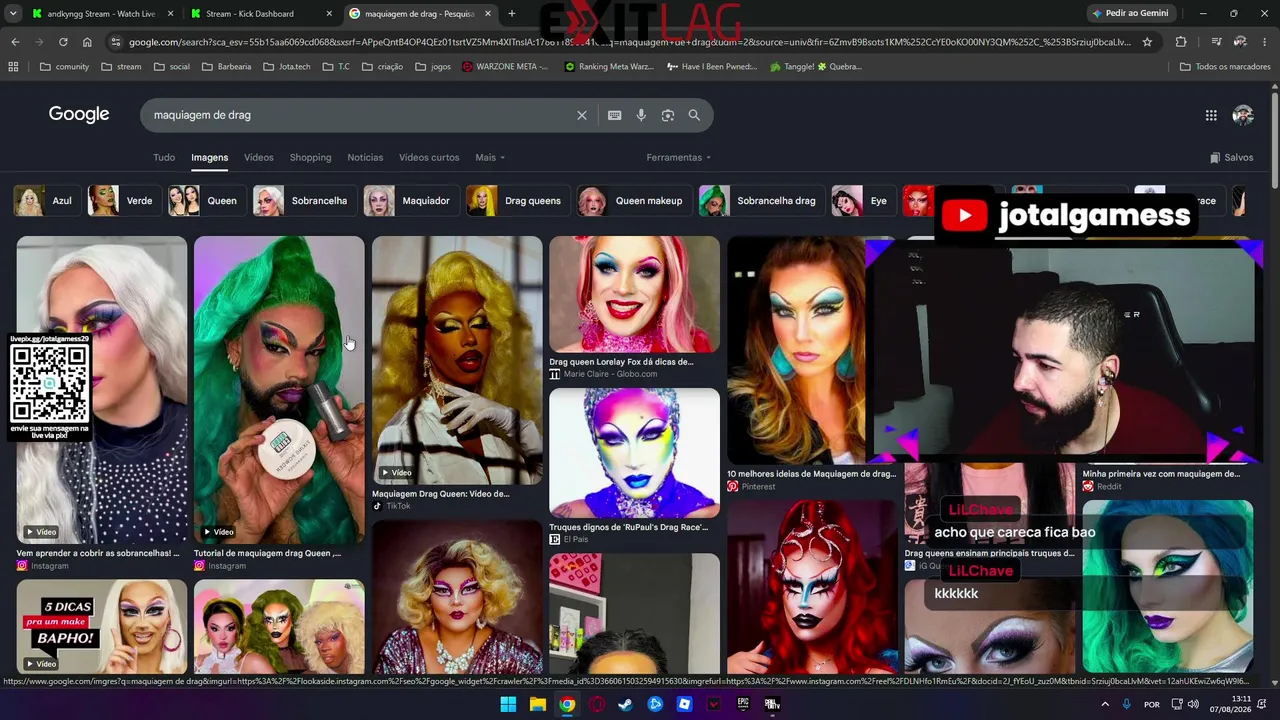Open the browser home page

coord(87,42)
